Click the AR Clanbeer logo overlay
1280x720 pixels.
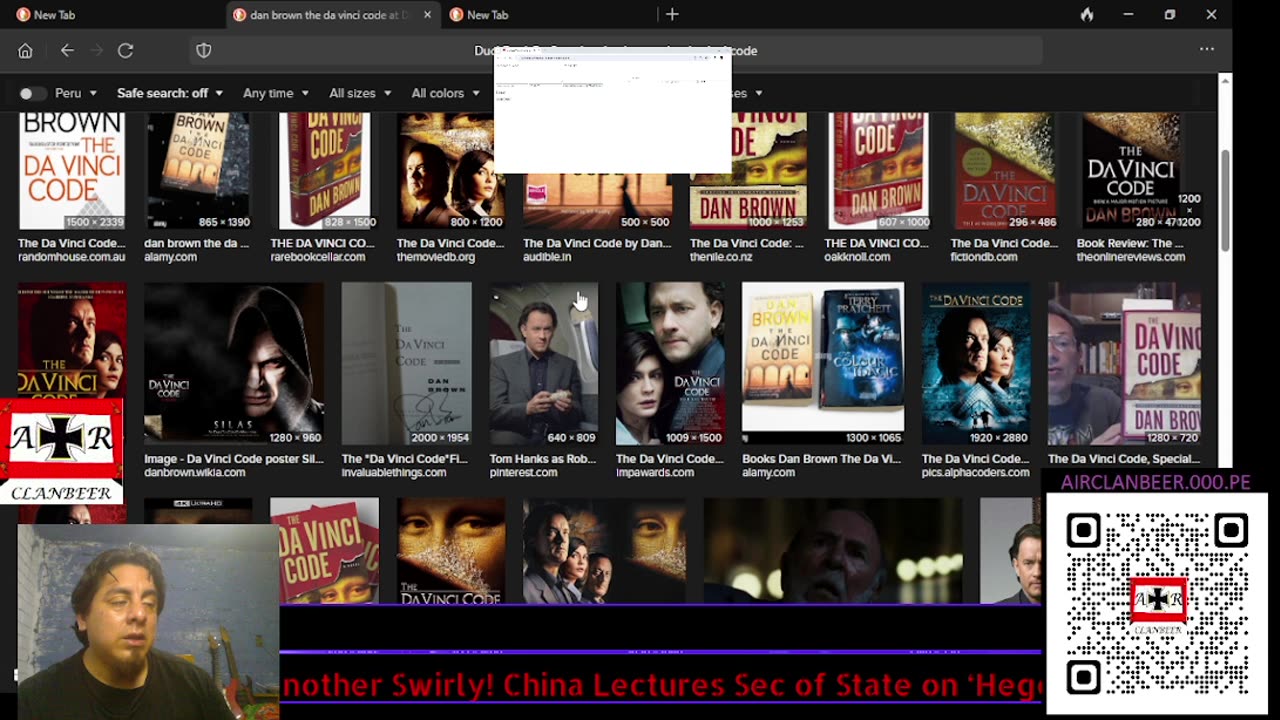click(x=61, y=451)
